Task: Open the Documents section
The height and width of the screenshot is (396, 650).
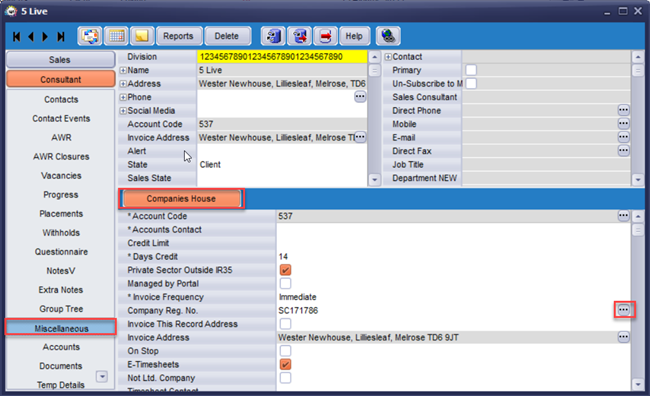Action: (x=61, y=366)
